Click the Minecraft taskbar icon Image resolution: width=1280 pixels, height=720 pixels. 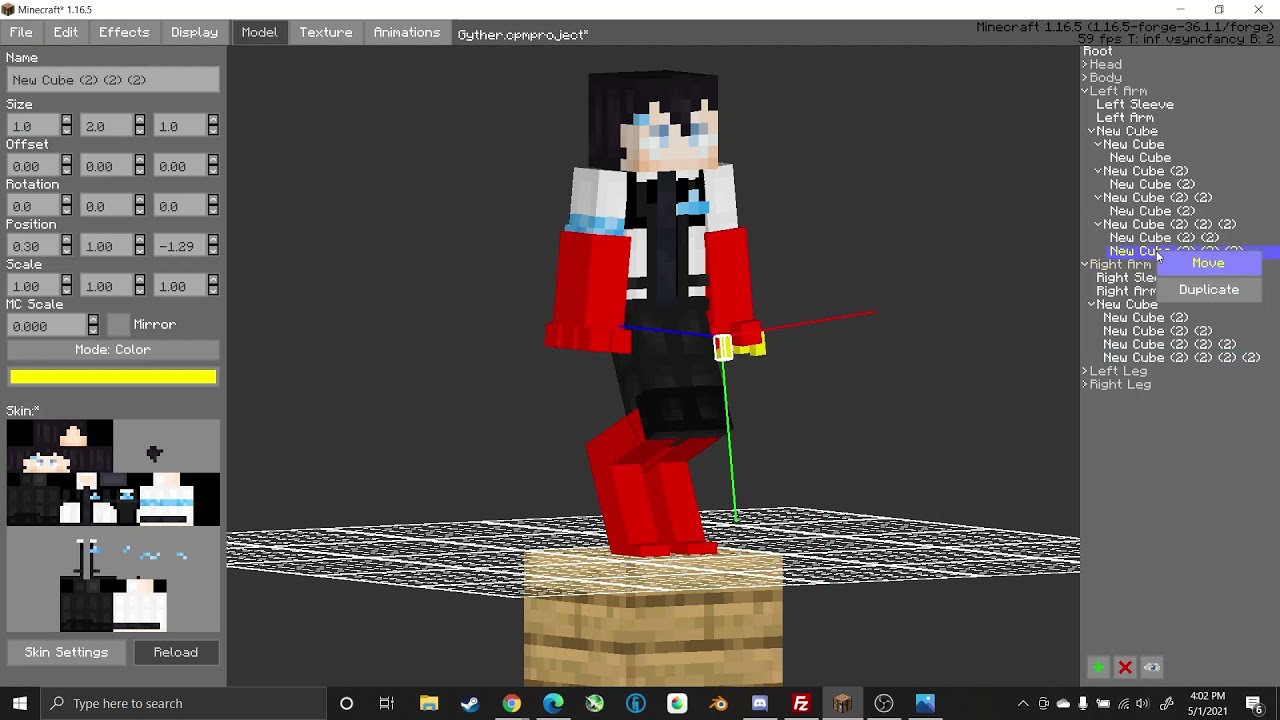[x=842, y=703]
